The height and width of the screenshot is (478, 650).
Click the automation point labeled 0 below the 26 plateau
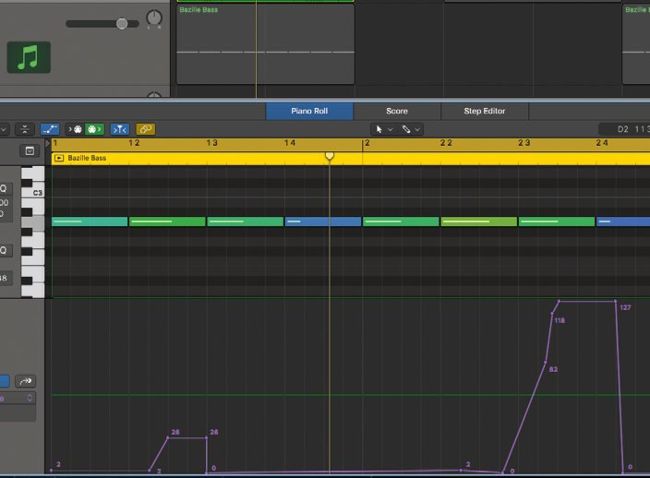[x=206, y=473]
